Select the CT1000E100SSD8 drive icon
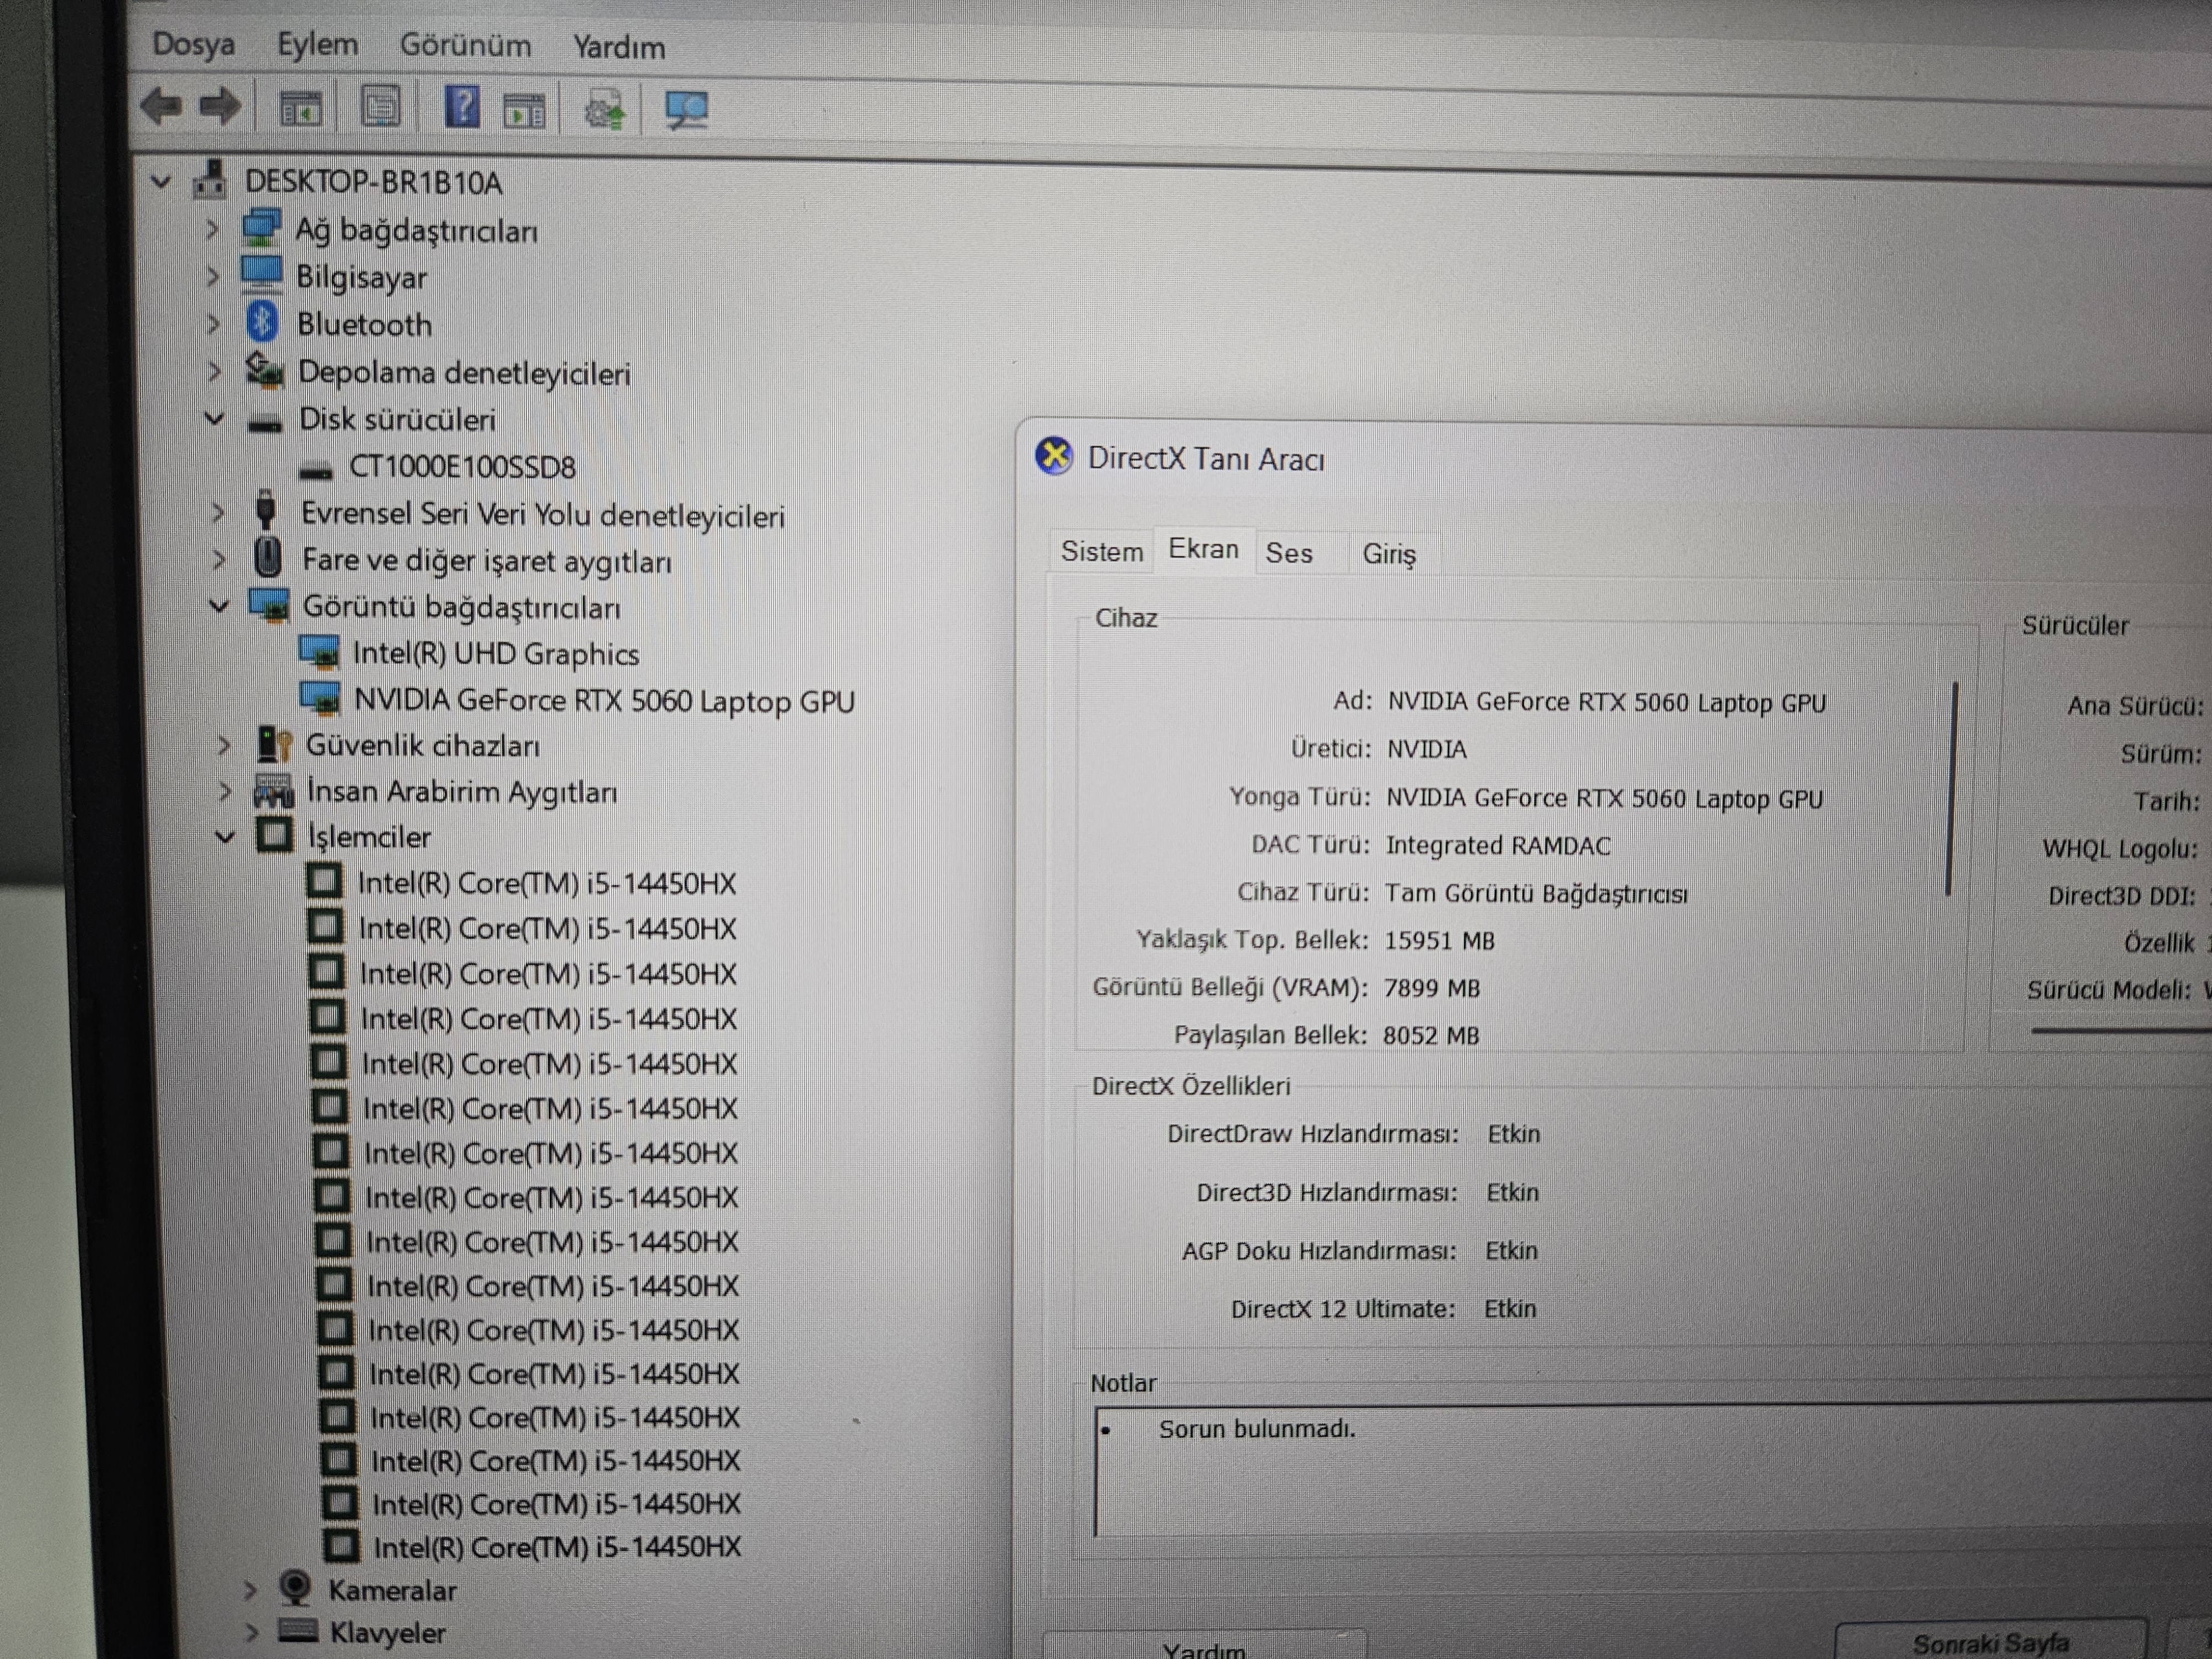Viewport: 2212px width, 1659px height. [316, 470]
